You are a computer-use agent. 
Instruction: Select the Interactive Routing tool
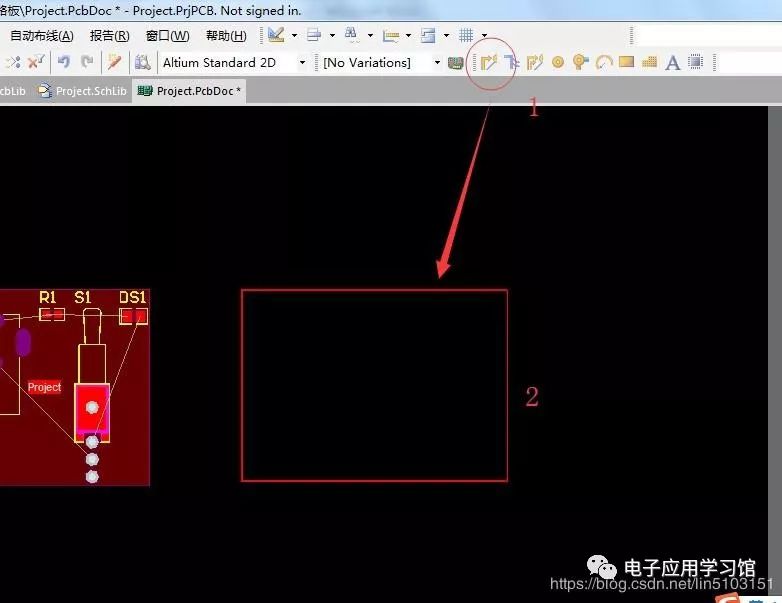pos(489,62)
